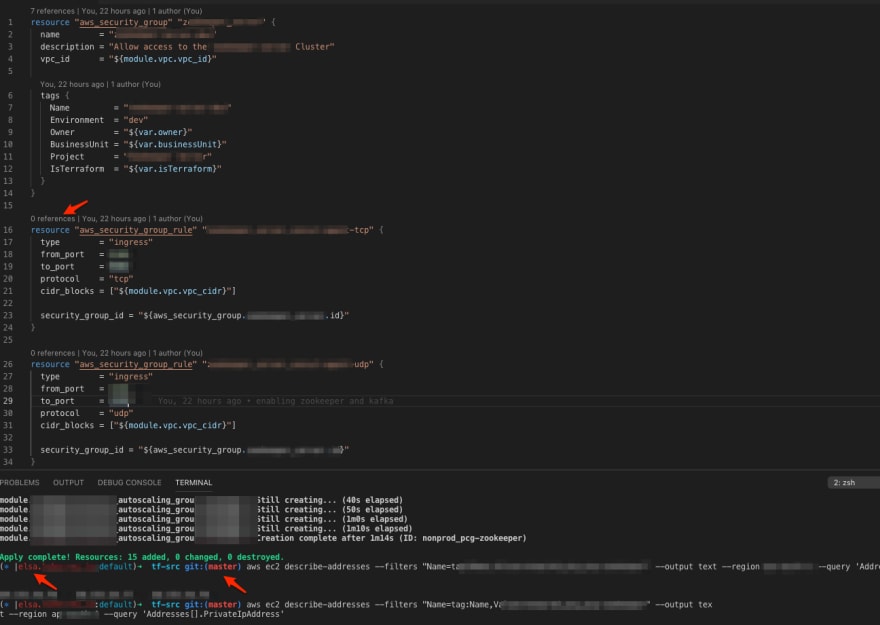Click '0 references' CodeLens above line 16

coord(53,219)
